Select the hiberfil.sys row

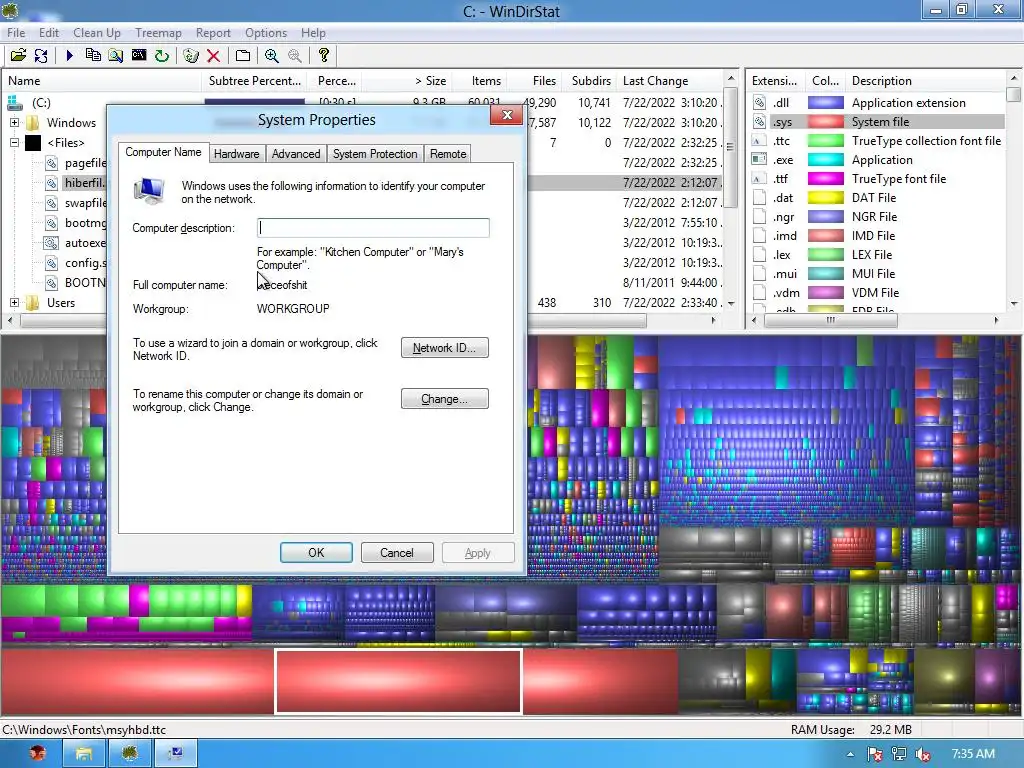tap(84, 183)
